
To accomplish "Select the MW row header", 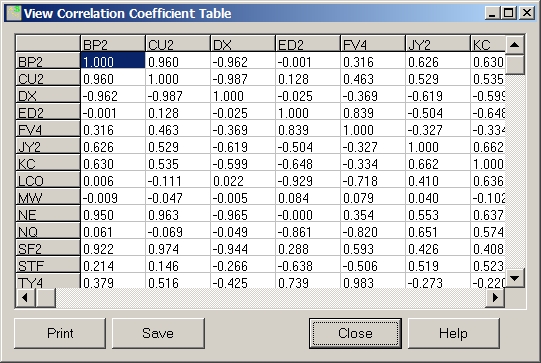I will (x=48, y=197).
